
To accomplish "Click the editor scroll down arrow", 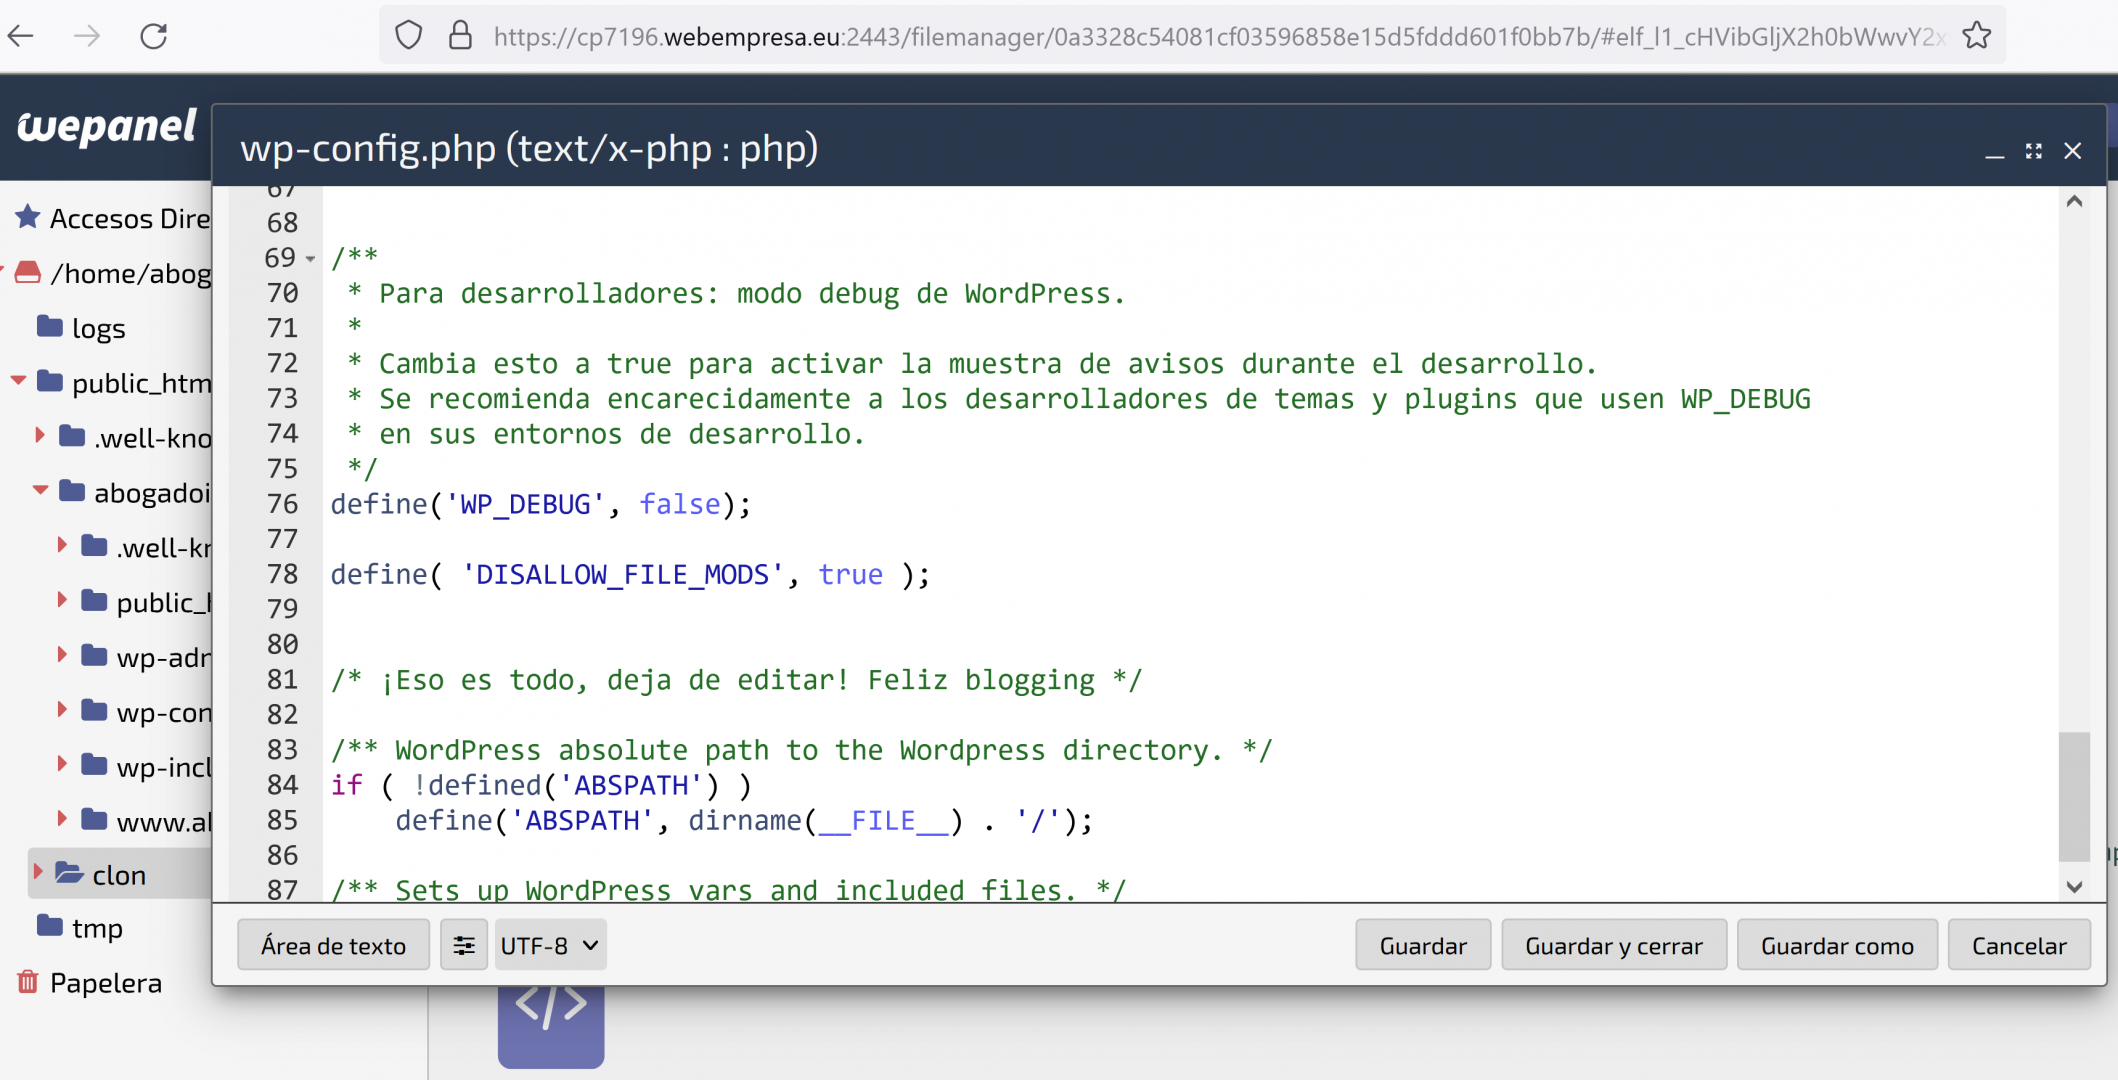I will pyautogui.click(x=2074, y=887).
